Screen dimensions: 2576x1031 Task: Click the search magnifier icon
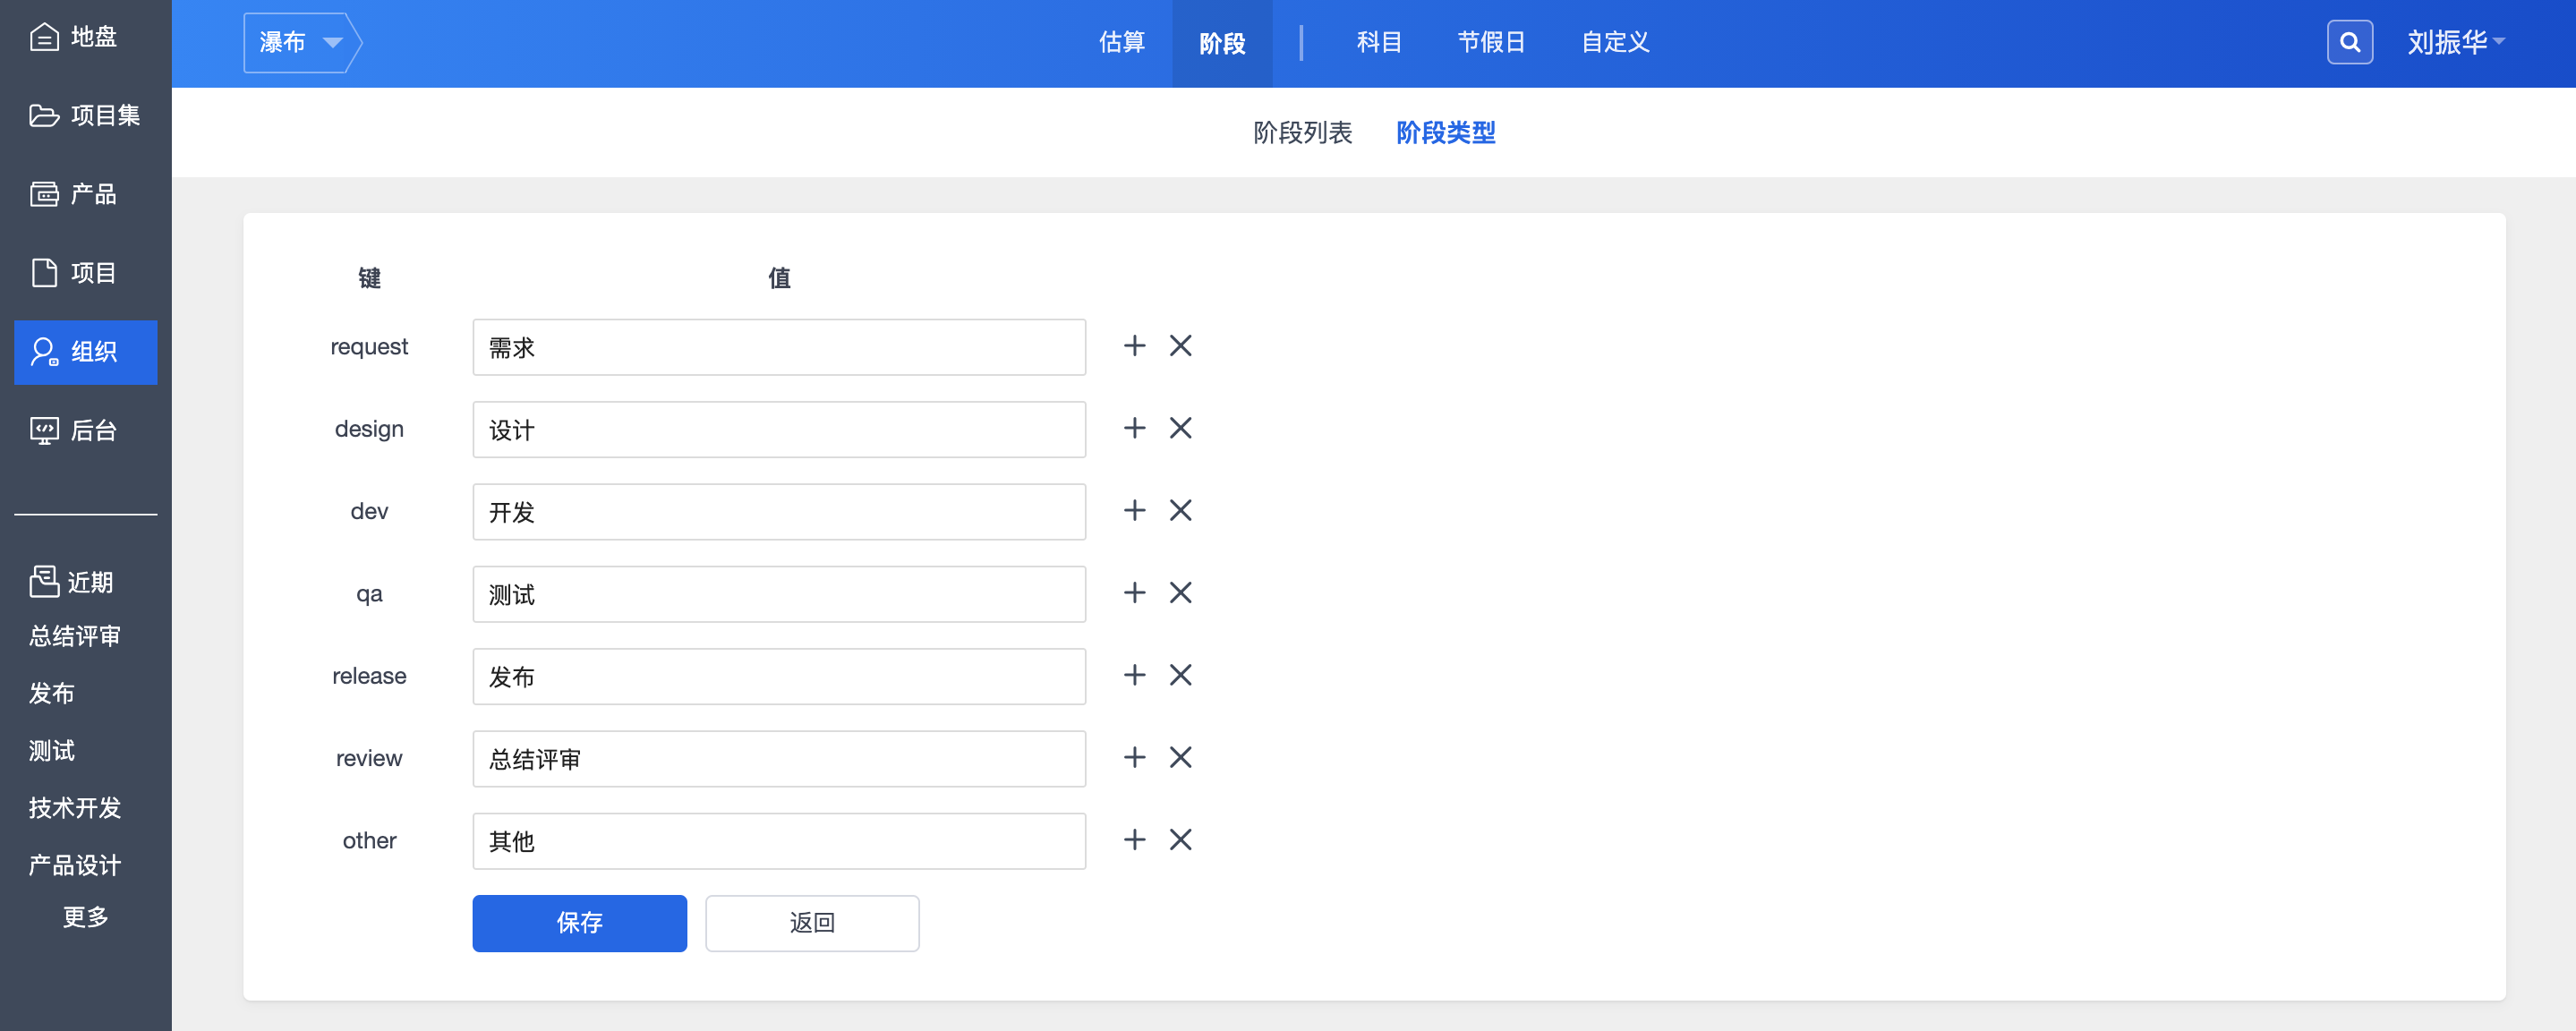(2349, 42)
